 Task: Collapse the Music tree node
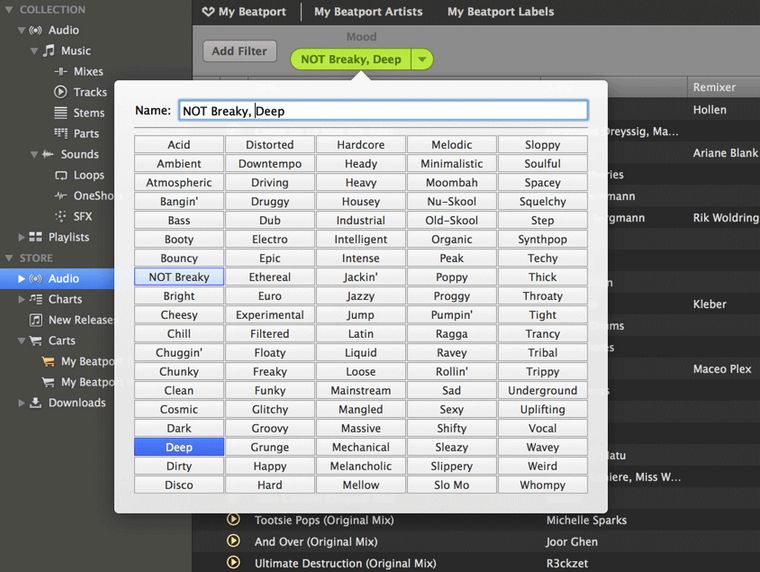[x=34, y=51]
